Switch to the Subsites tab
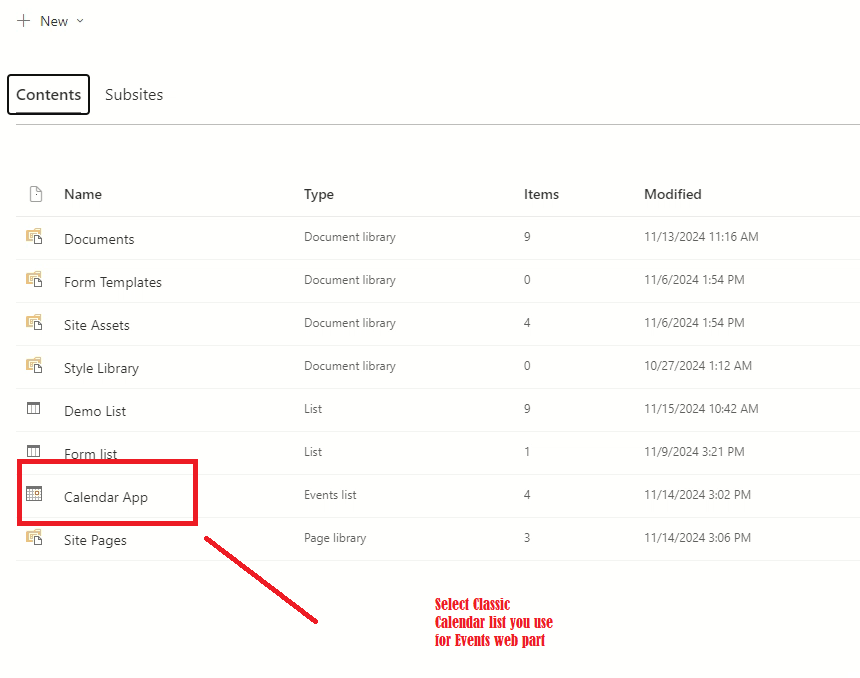860x678 pixels. coord(134,94)
